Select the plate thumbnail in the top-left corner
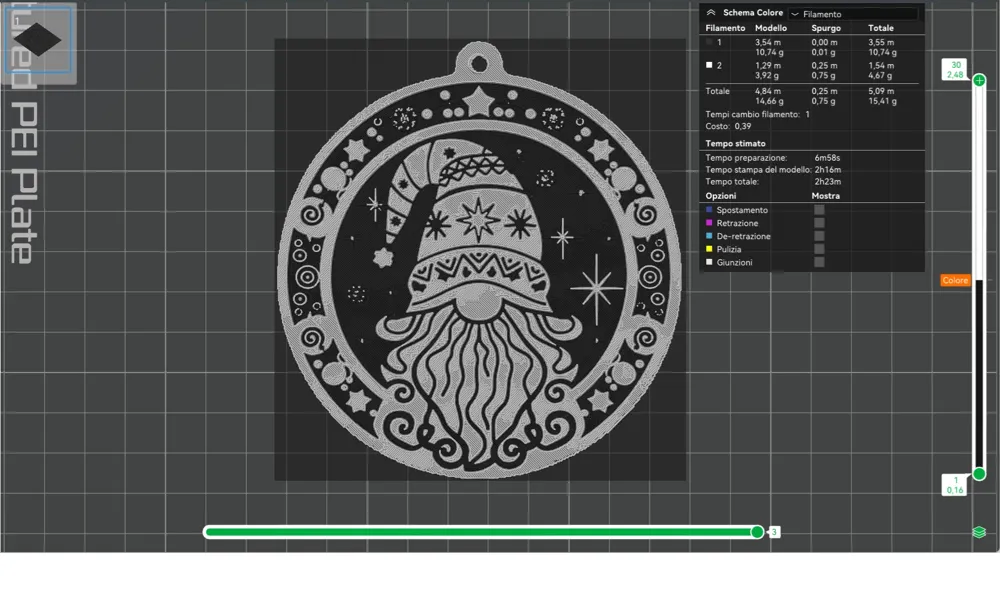 pyautogui.click(x=37, y=40)
